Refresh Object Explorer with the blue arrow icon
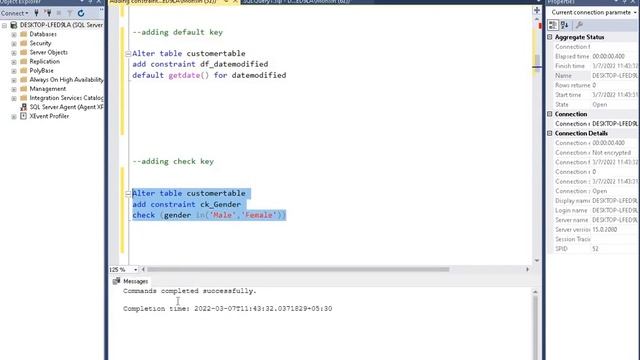This screenshot has height=360, width=640. point(81,13)
